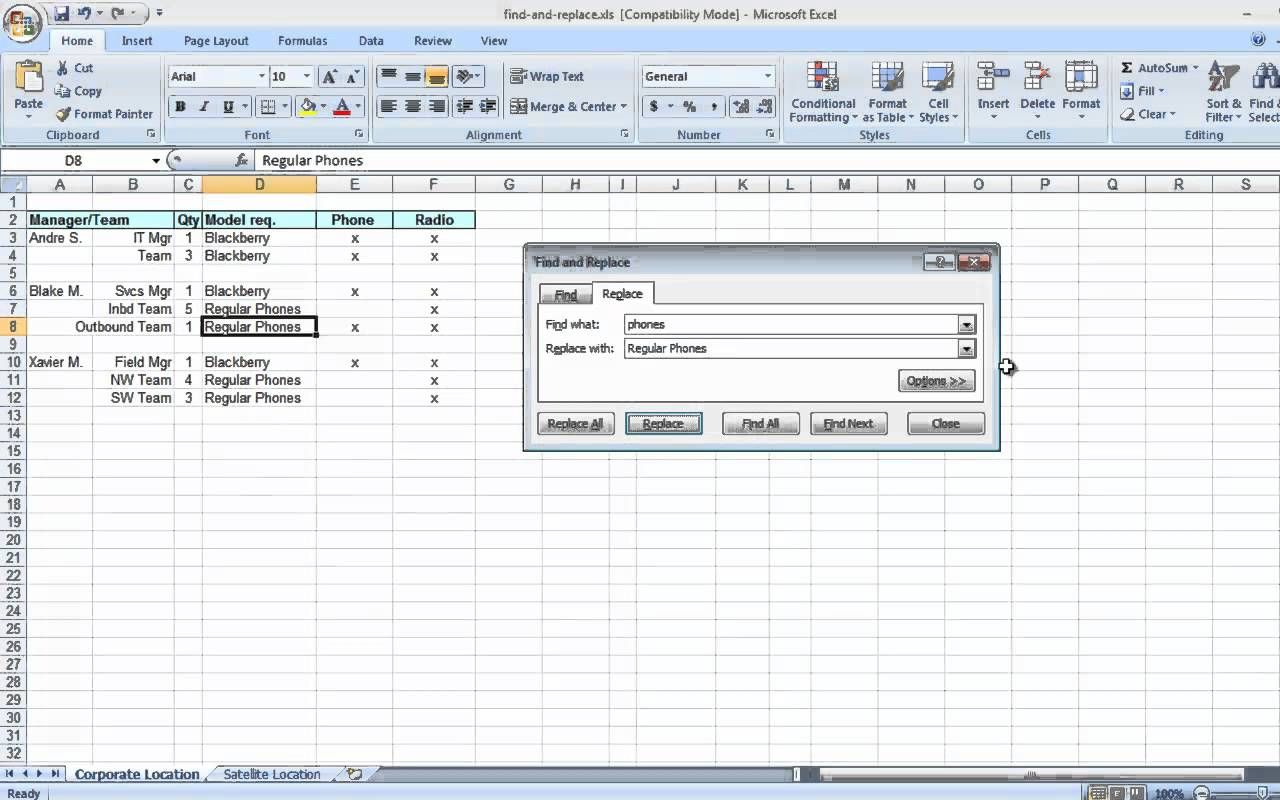Apply comma style
1280x800 pixels.
(713, 106)
